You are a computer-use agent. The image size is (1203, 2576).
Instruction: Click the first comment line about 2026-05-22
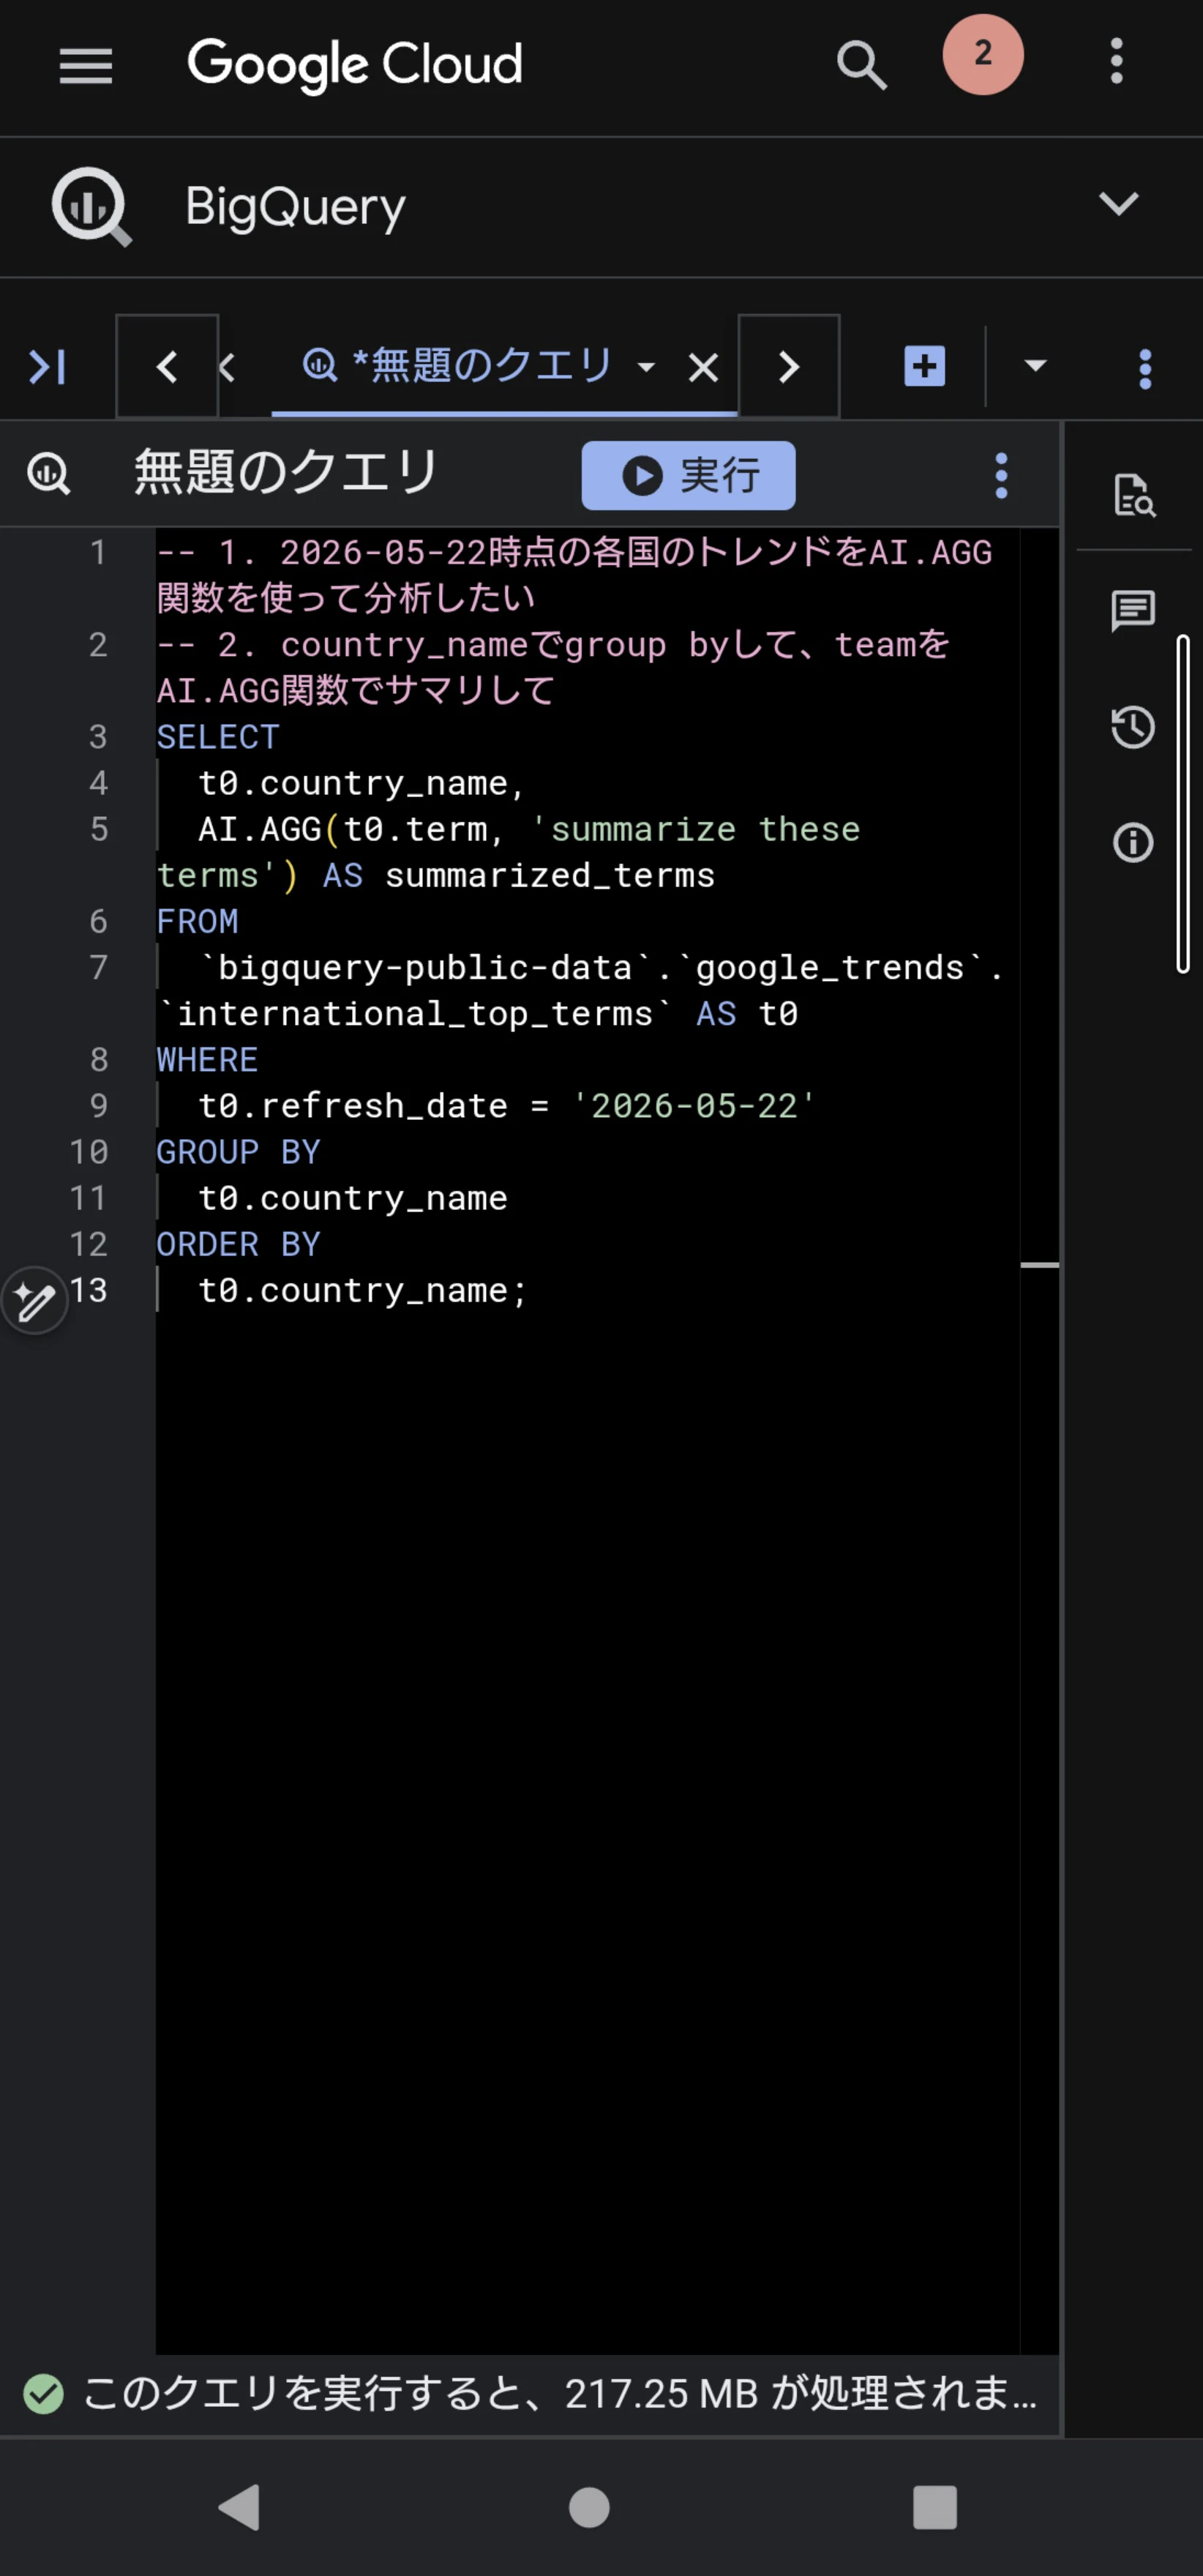click(x=575, y=574)
